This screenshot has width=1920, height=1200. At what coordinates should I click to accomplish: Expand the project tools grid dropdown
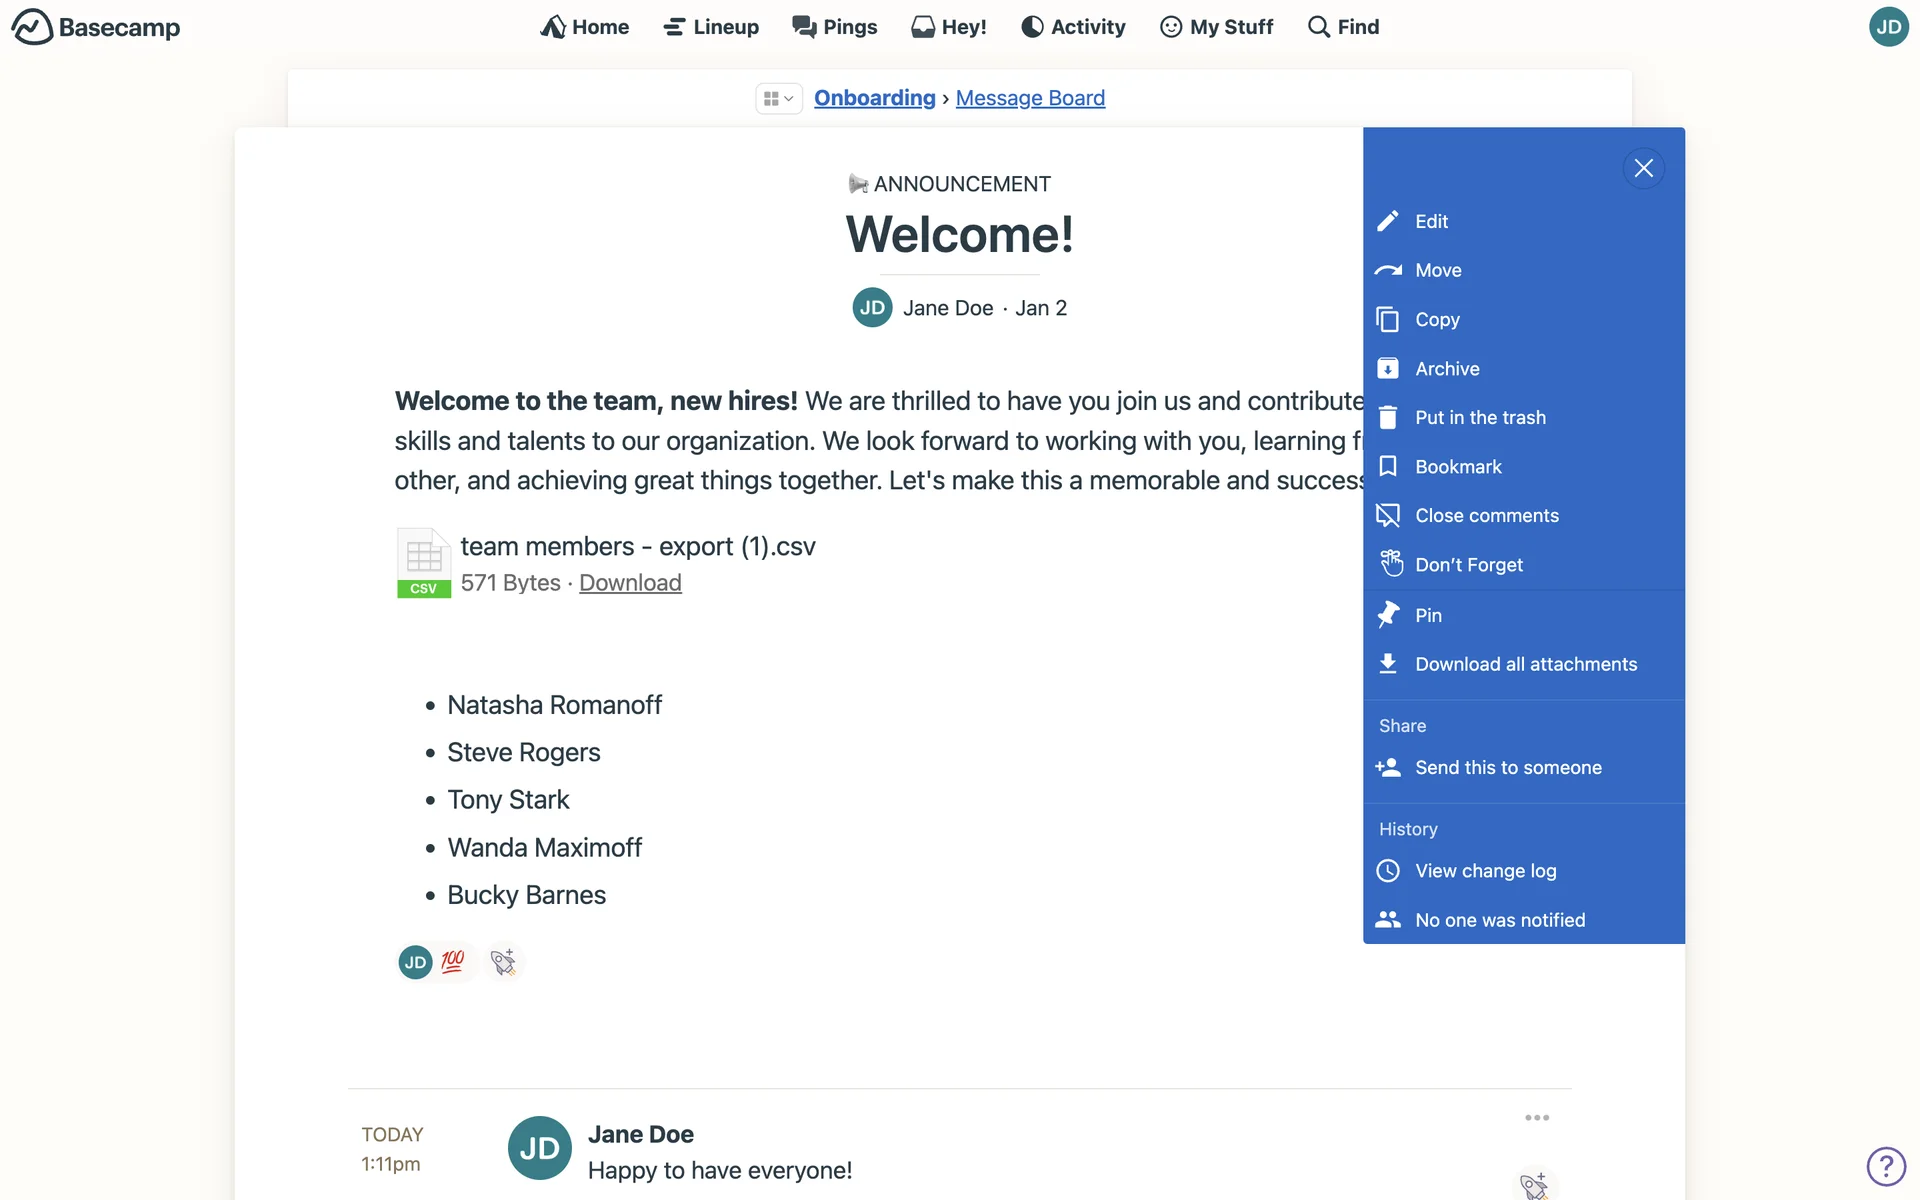pyautogui.click(x=778, y=98)
